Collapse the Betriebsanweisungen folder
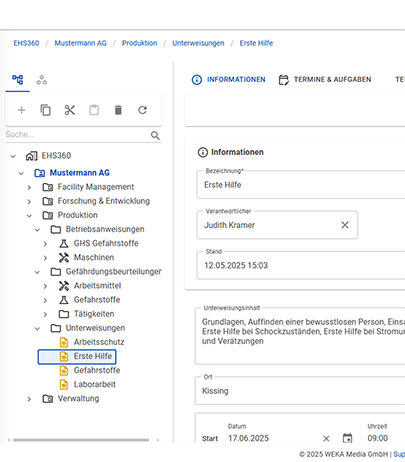 [37, 230]
